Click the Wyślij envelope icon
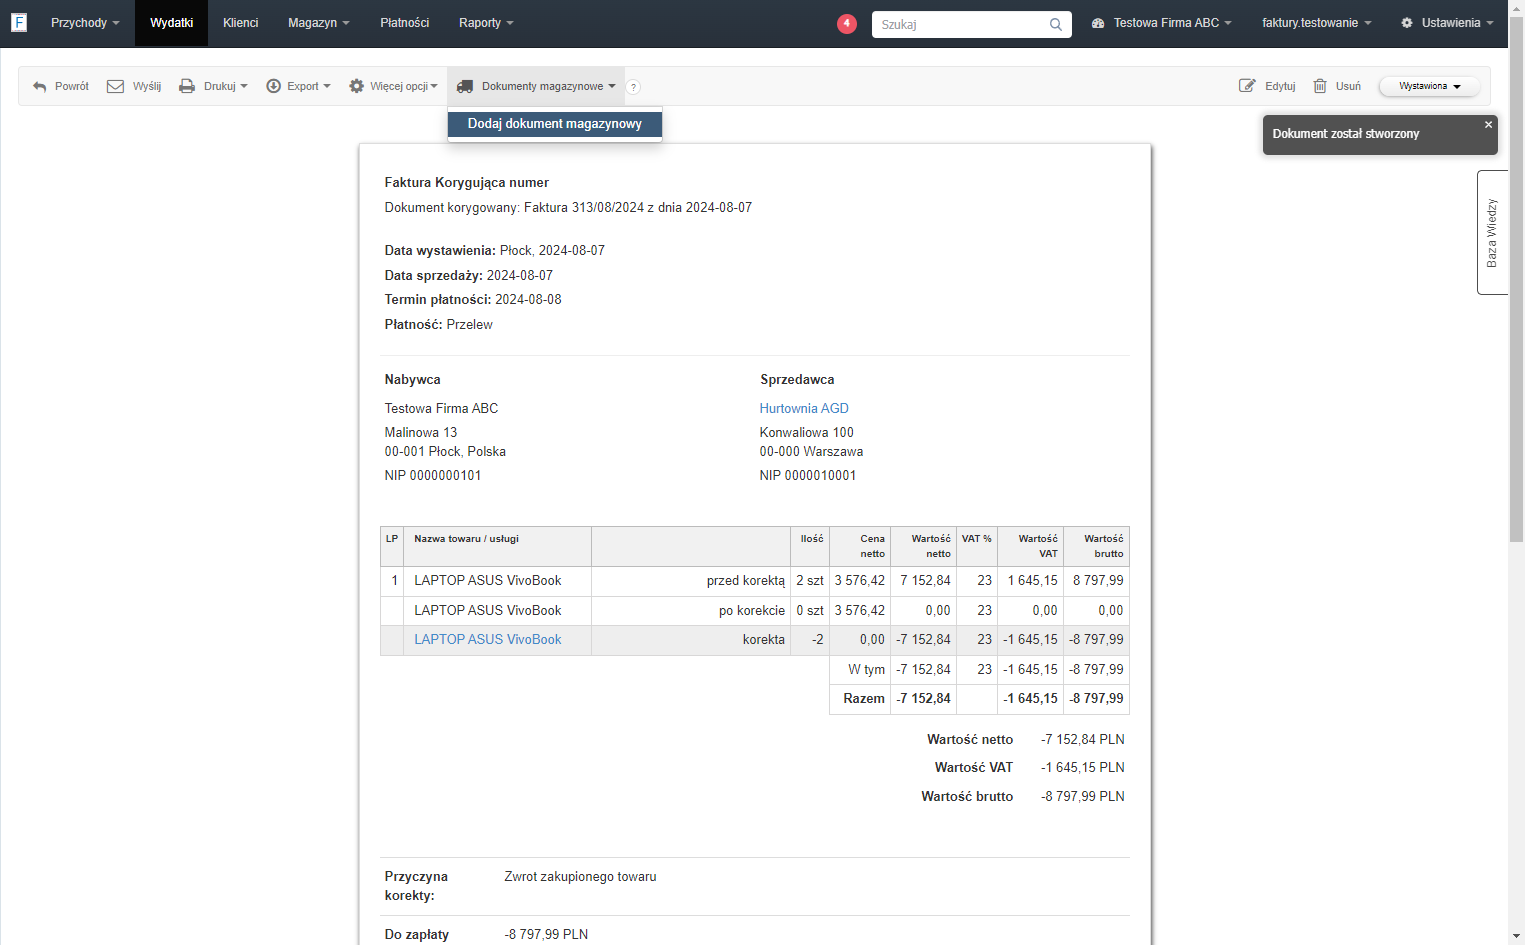This screenshot has width=1525, height=945. tap(115, 86)
